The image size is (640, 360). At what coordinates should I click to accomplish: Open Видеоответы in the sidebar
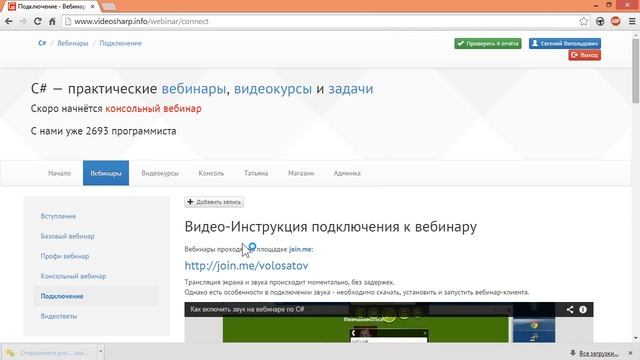[x=59, y=316]
